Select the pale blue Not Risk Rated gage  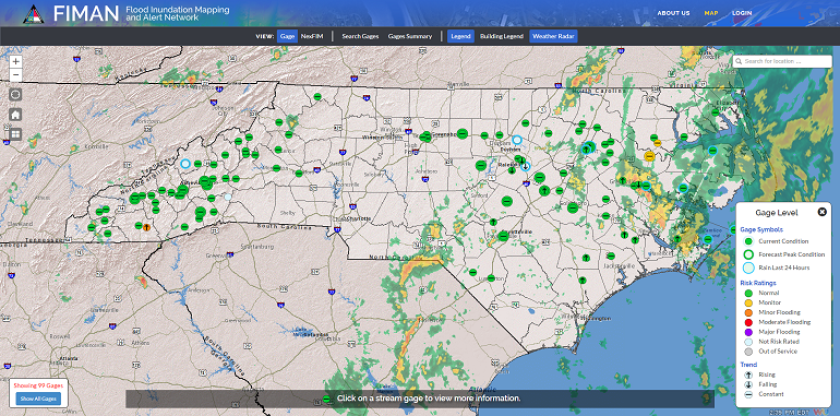(x=228, y=196)
